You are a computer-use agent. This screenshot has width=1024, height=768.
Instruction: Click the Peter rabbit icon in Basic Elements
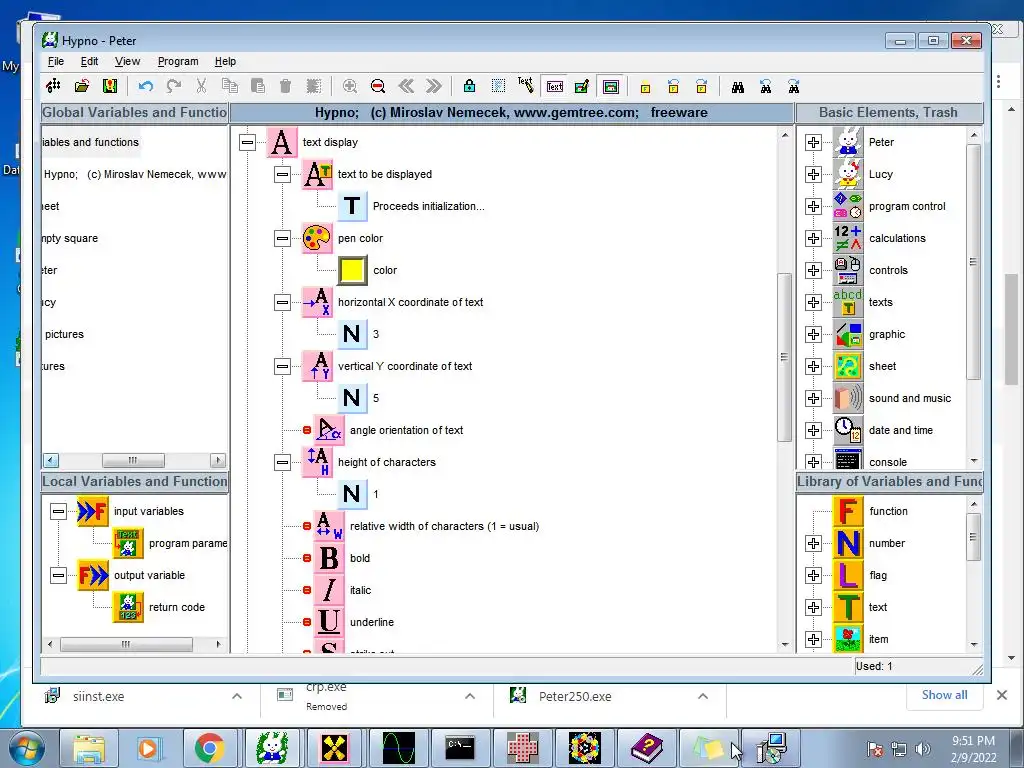(x=848, y=142)
